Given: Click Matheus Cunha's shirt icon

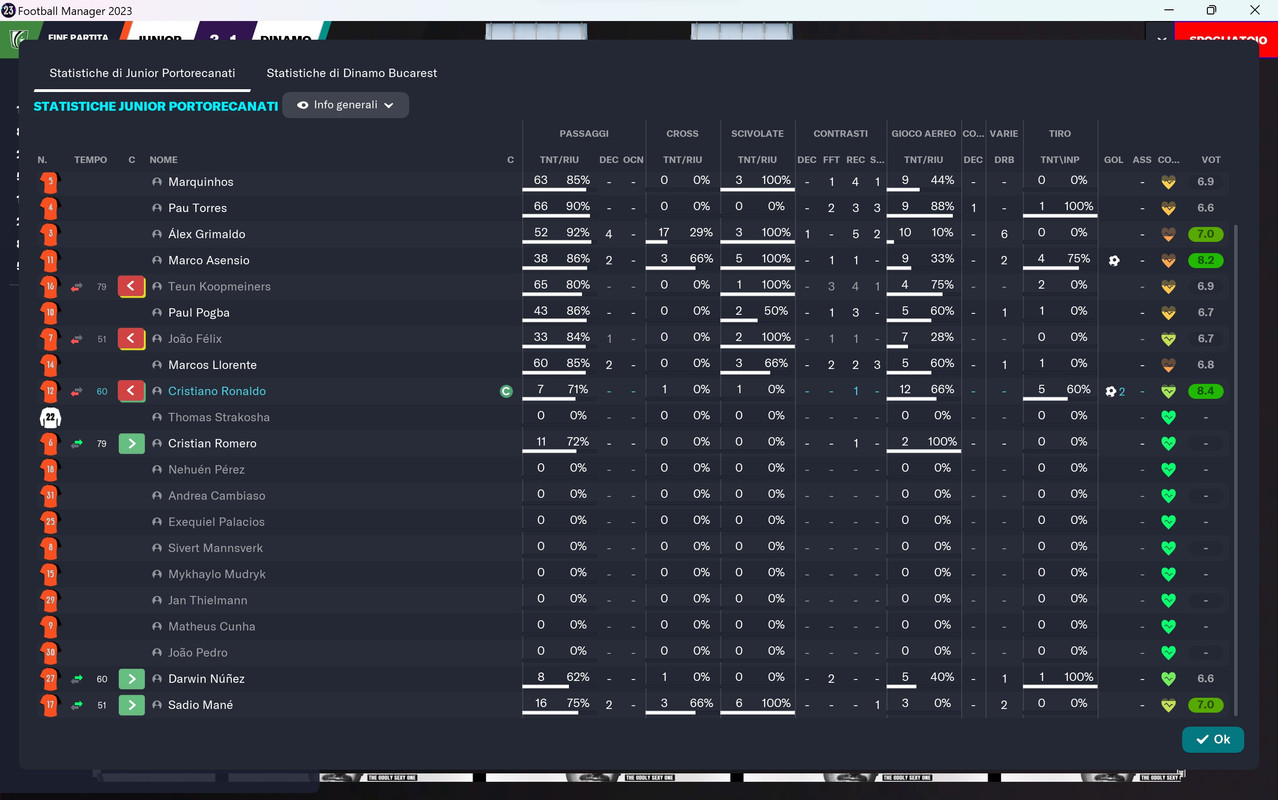Looking at the screenshot, I should pyautogui.click(x=50, y=626).
